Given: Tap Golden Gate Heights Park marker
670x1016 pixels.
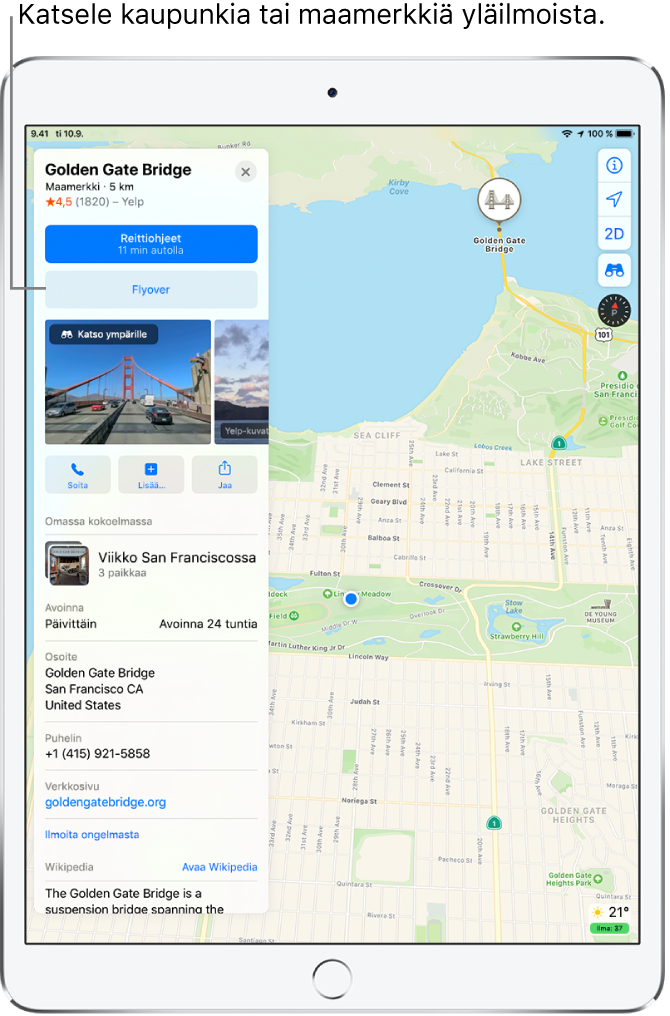Looking at the screenshot, I should (598, 879).
